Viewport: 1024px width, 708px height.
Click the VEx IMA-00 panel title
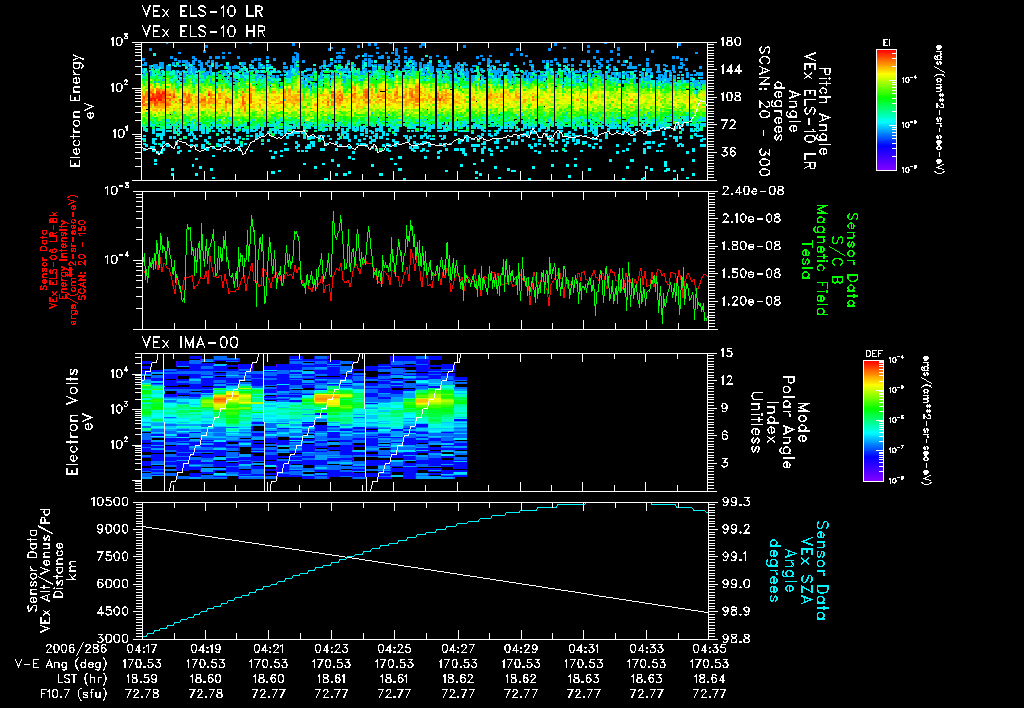pyautogui.click(x=190, y=342)
